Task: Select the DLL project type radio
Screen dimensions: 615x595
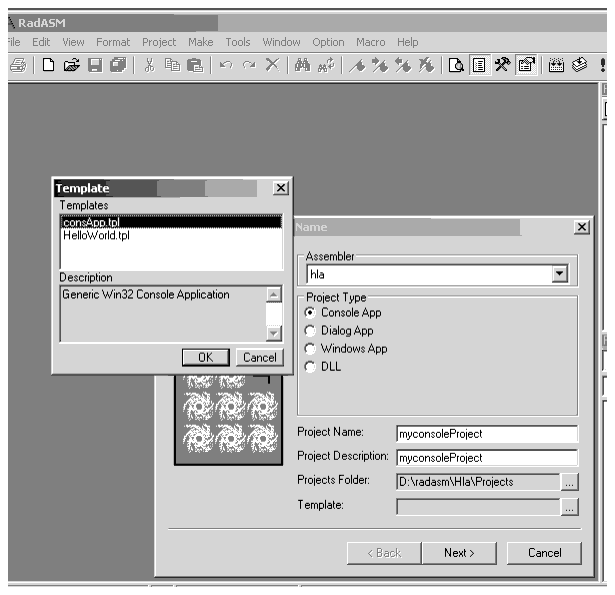Action: pos(310,367)
